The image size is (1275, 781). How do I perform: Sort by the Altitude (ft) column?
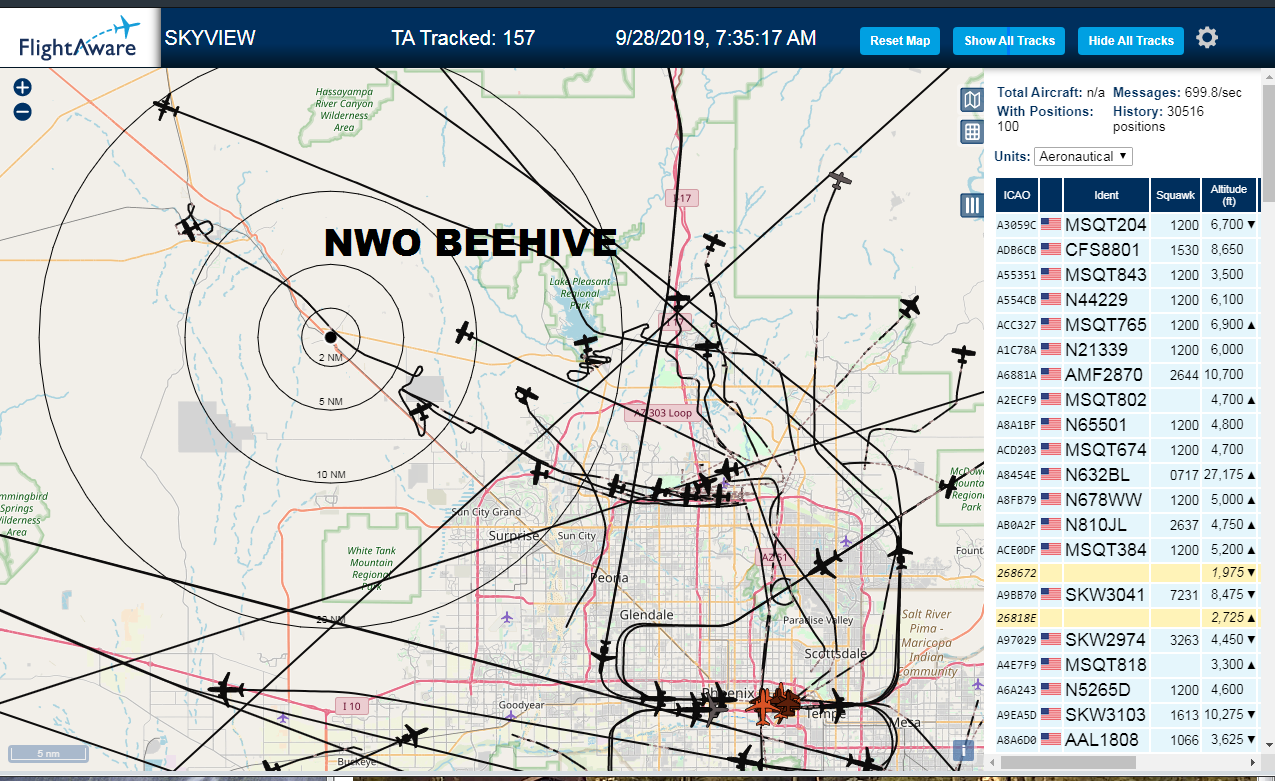[x=1229, y=195]
